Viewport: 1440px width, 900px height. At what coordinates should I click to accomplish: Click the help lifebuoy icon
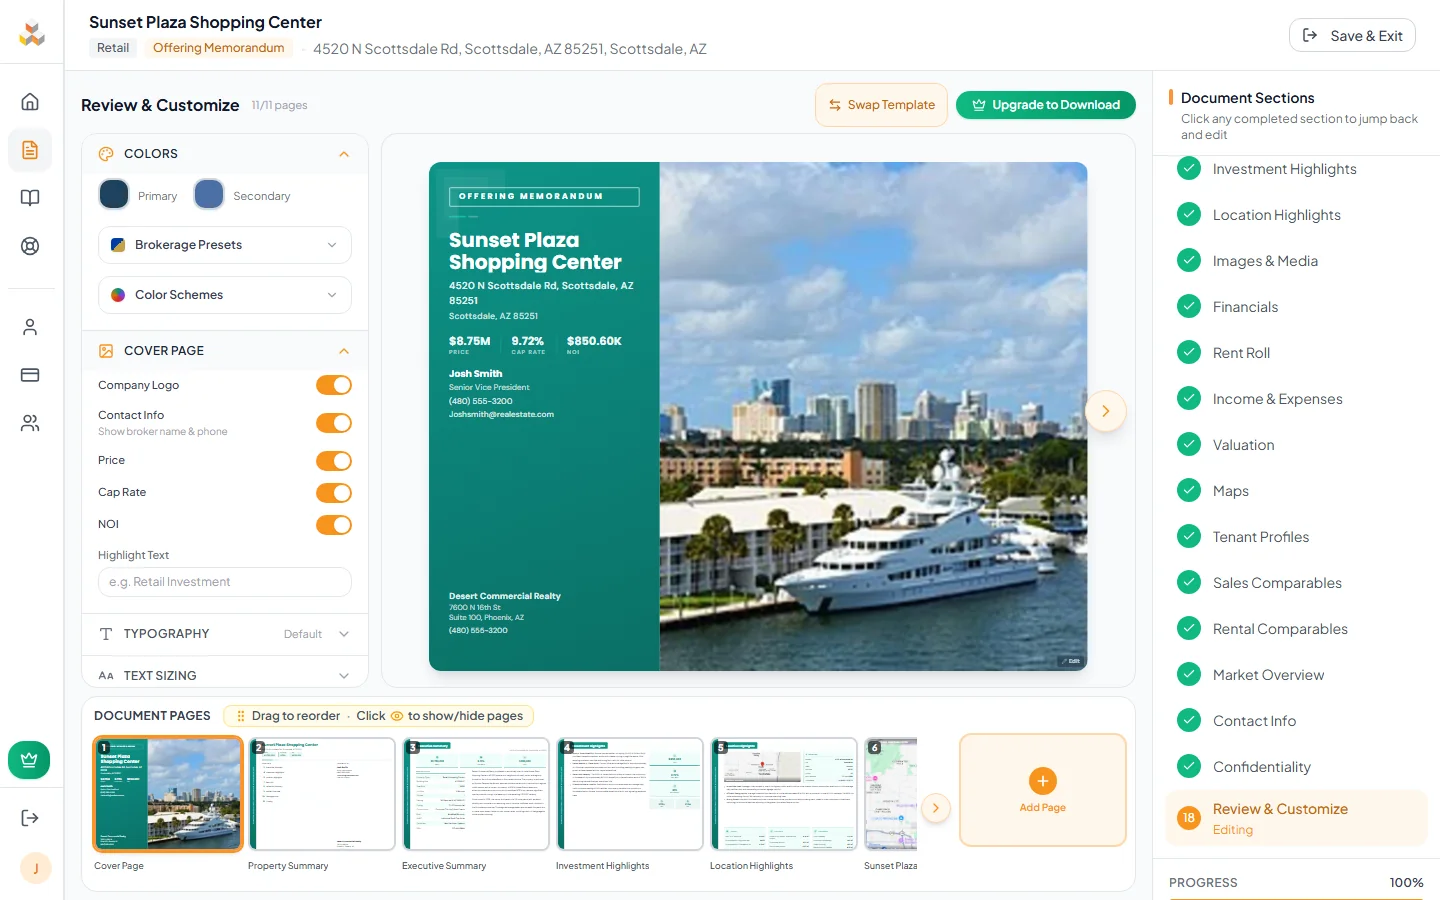click(31, 245)
